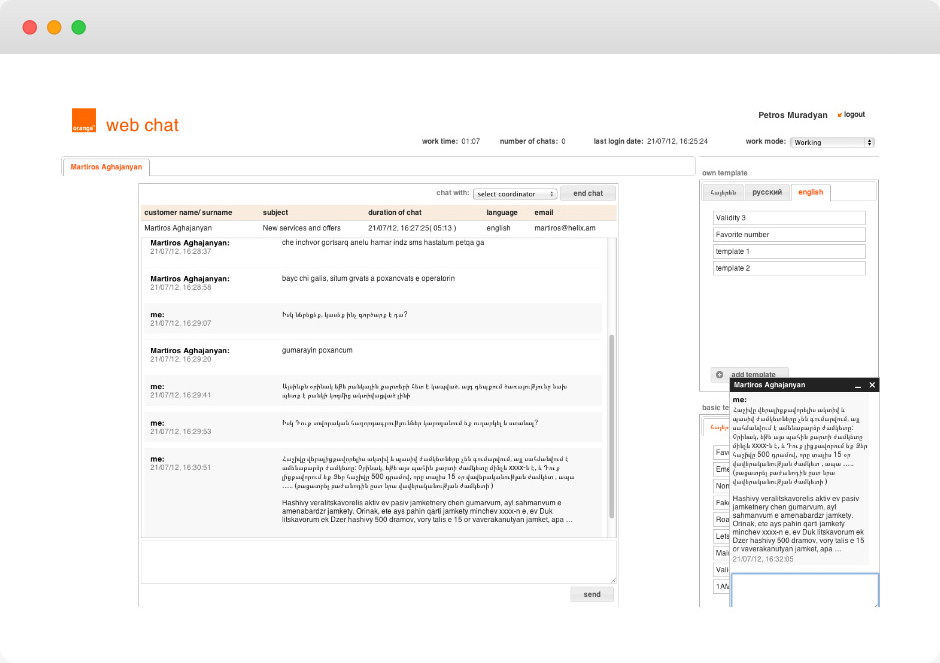This screenshot has height=663, width=940.
Task: Click the chat conversation scrollbar
Action: pos(611,426)
